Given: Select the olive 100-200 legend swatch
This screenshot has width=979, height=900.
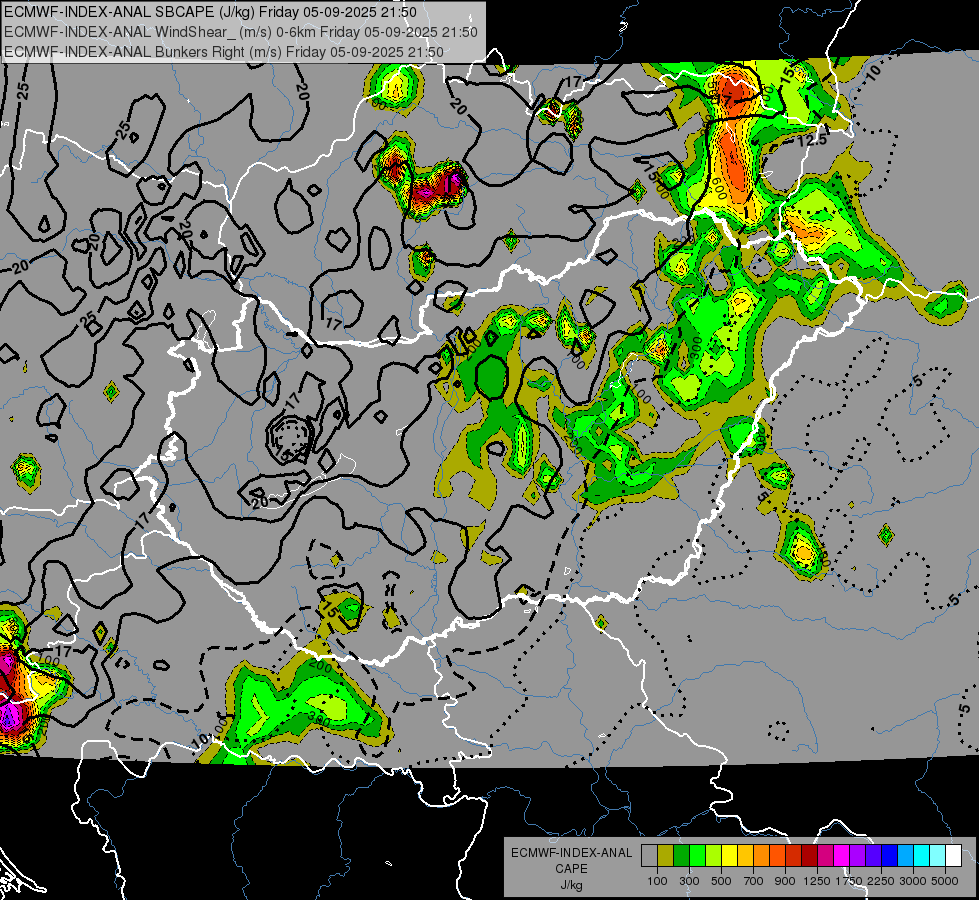Looking at the screenshot, I should [x=666, y=855].
